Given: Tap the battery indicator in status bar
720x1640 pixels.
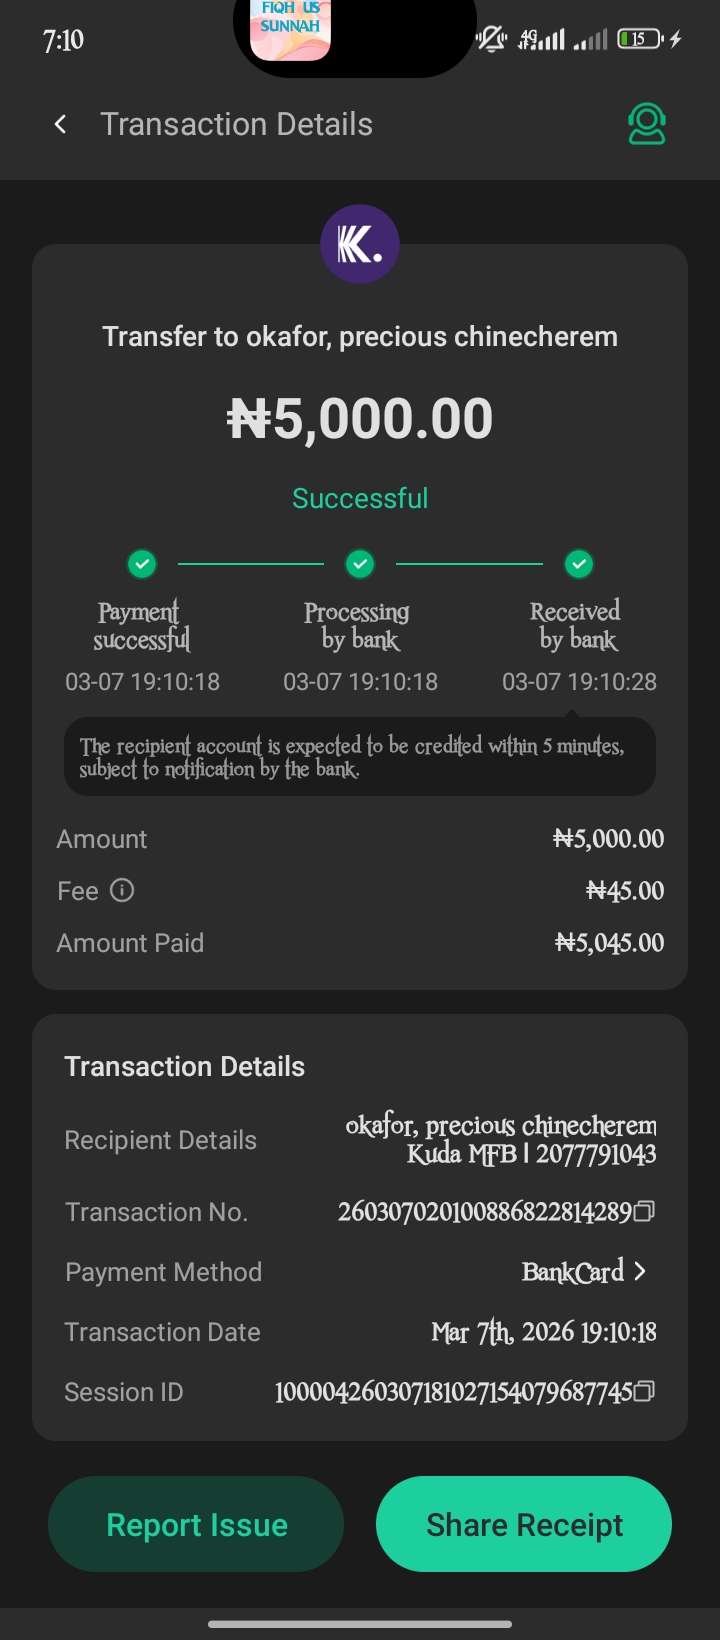Looking at the screenshot, I should [639, 39].
